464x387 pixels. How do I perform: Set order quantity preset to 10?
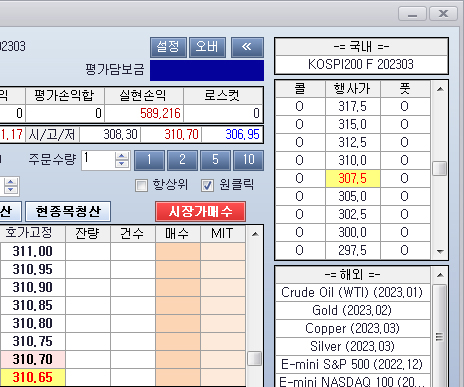(x=248, y=160)
